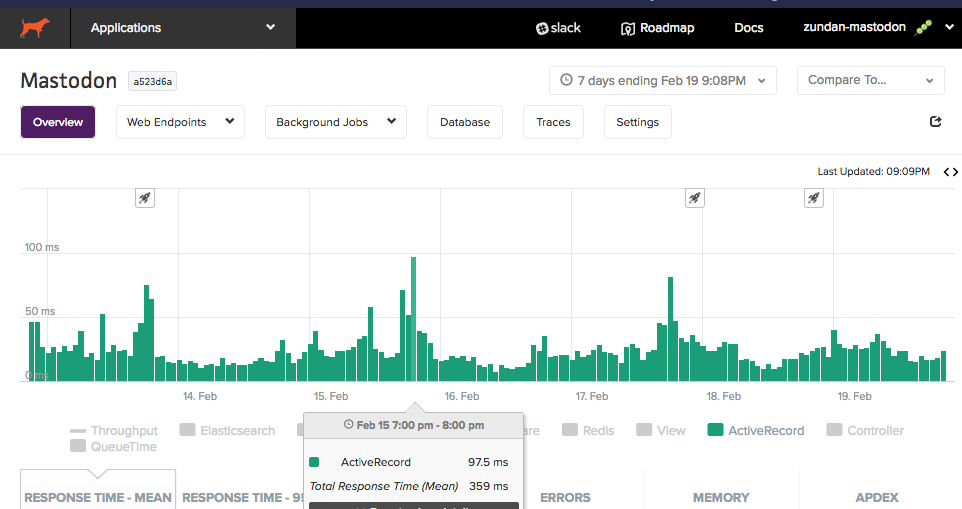Click the Slack logo icon
This screenshot has width=962, height=509.
pyautogui.click(x=542, y=28)
